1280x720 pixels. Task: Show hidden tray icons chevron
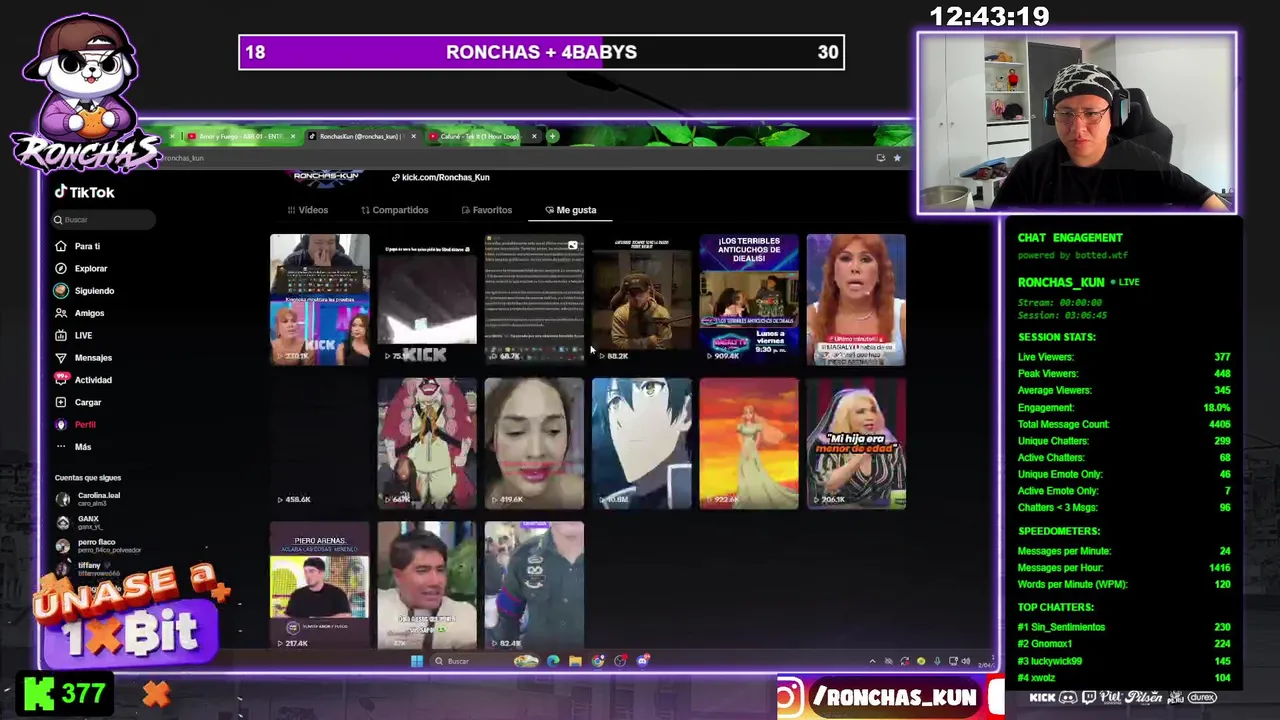coord(872,661)
